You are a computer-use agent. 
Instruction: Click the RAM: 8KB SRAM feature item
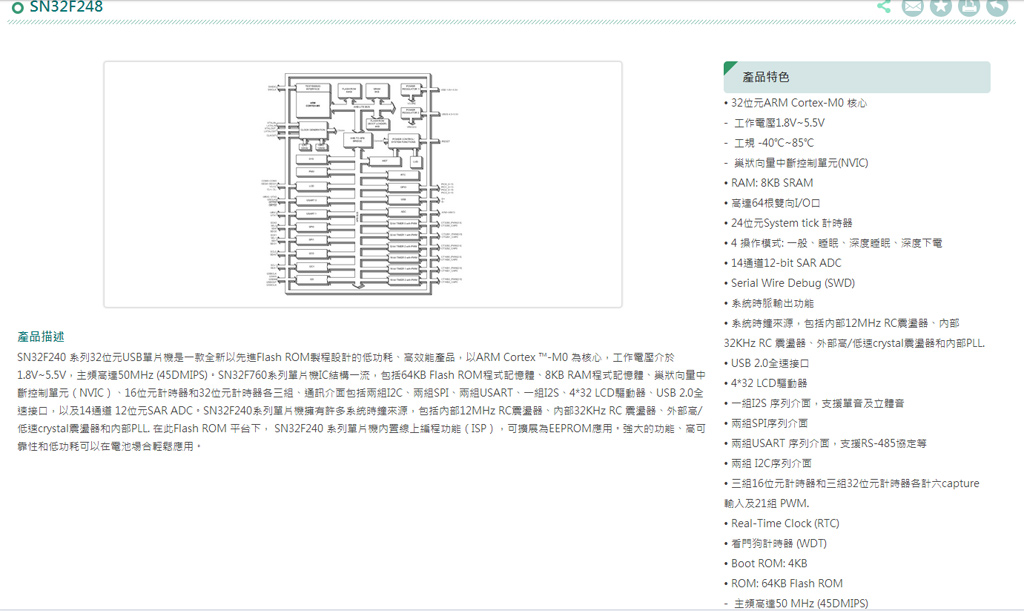771,183
